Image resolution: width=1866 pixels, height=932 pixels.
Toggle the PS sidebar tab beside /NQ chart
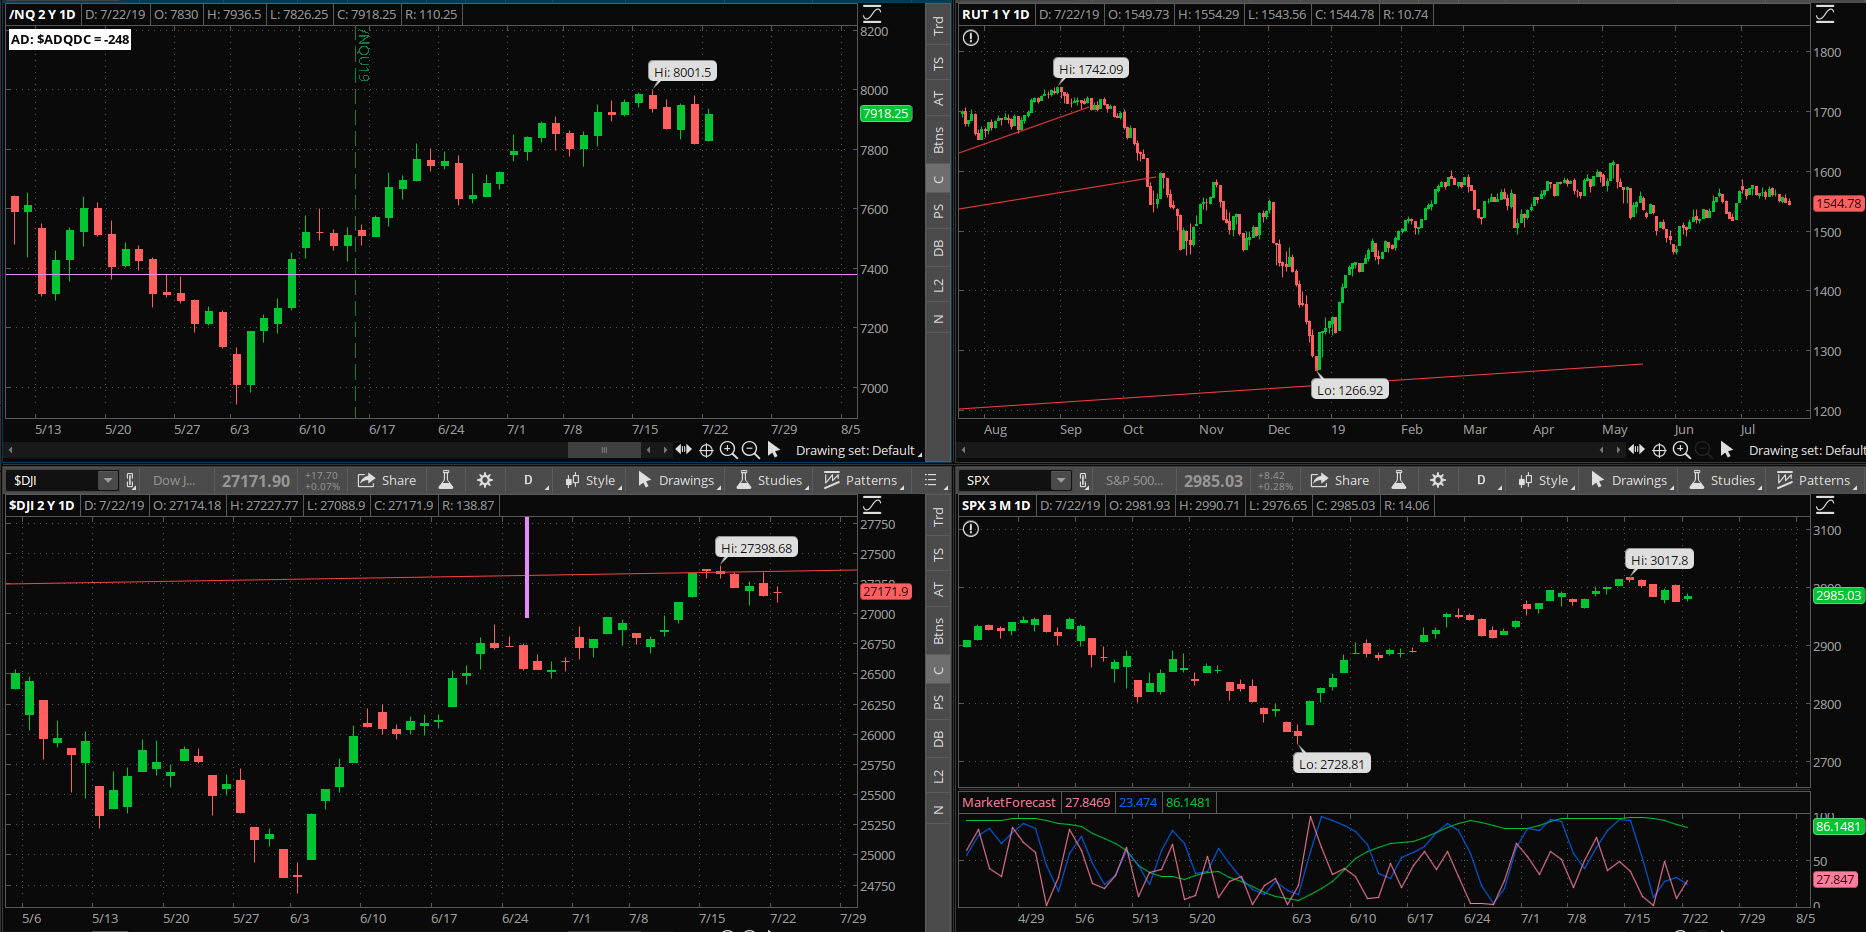938,211
